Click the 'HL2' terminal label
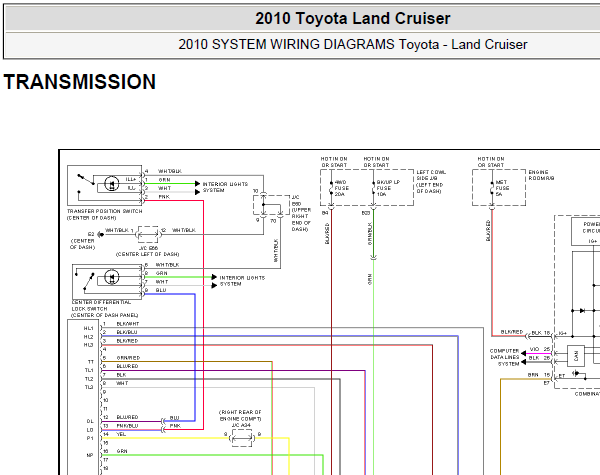600x475 pixels. tap(88, 337)
